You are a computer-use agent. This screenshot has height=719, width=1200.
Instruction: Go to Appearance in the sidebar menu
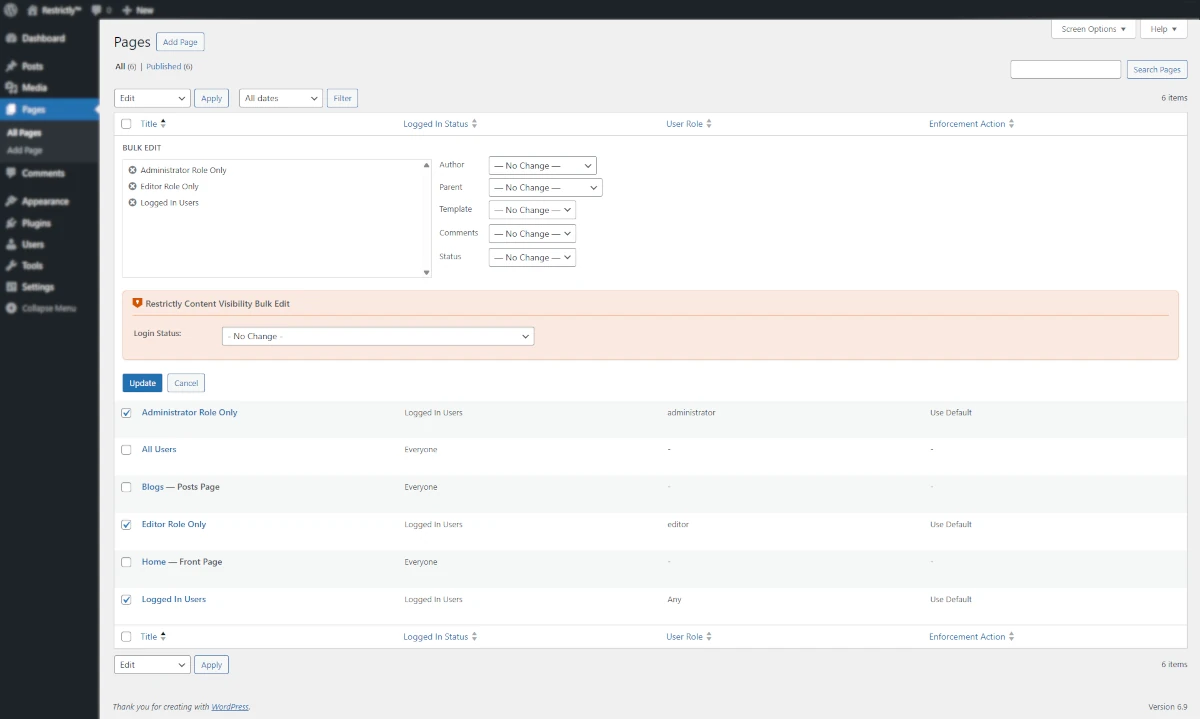coord(45,201)
